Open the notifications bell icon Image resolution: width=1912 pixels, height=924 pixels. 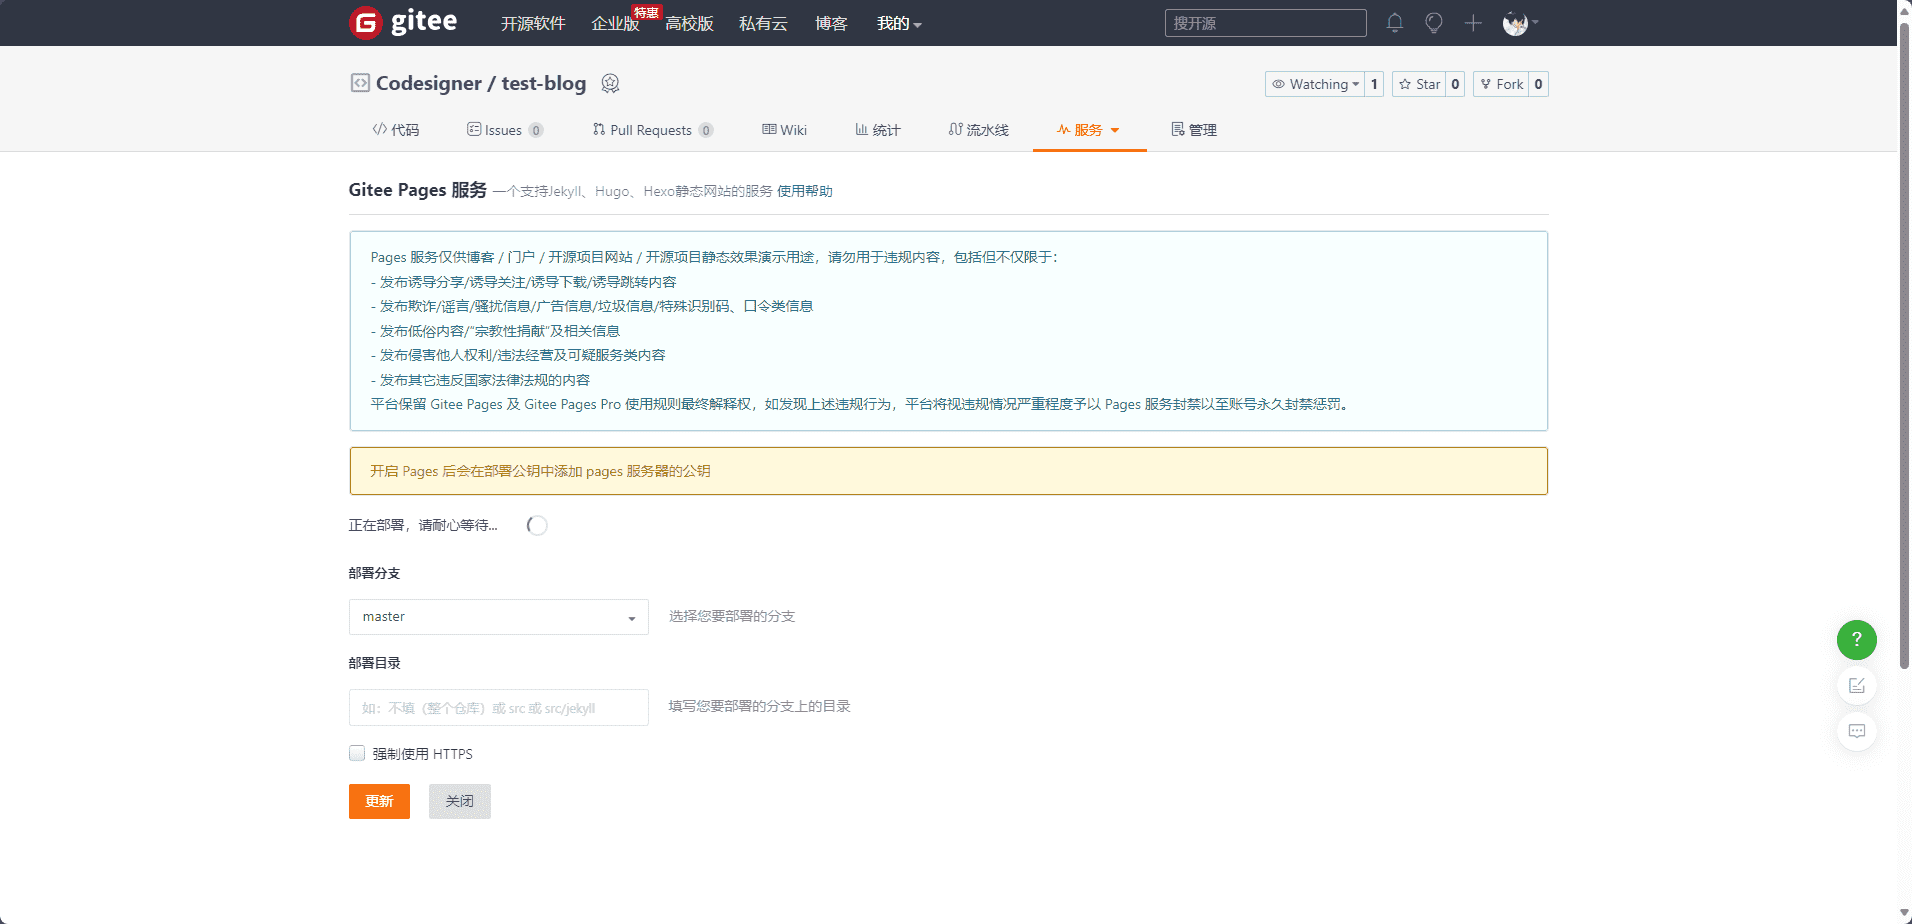tap(1395, 23)
